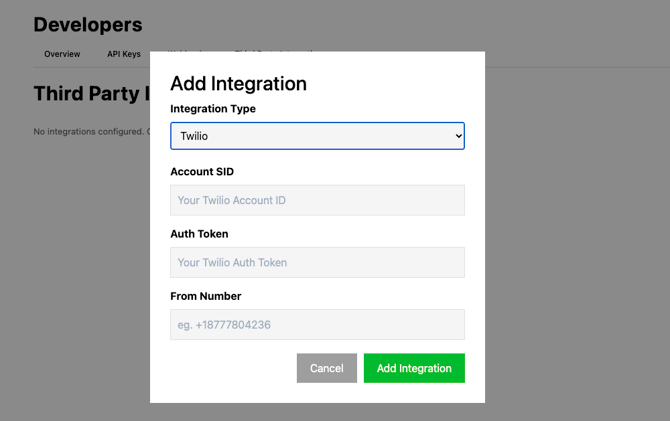Click into the Auth Token field
This screenshot has width=670, height=421.
pos(317,262)
